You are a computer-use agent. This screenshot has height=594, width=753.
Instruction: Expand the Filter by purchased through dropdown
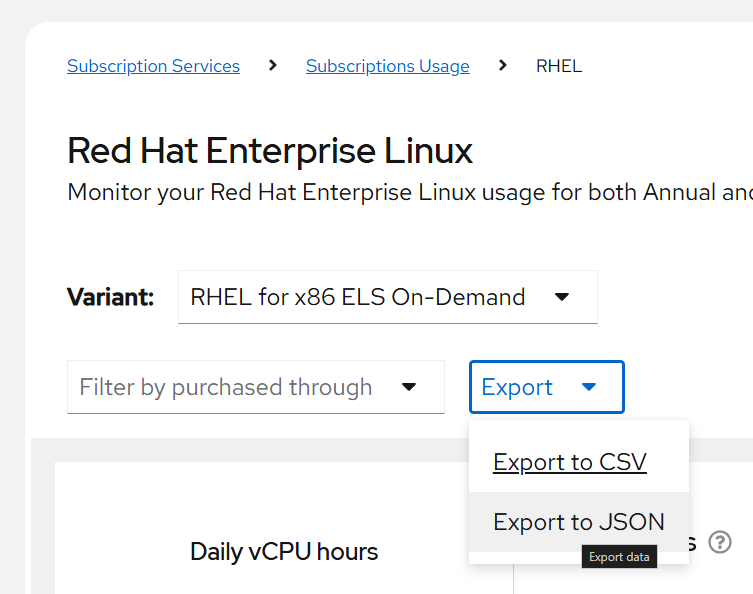click(255, 387)
